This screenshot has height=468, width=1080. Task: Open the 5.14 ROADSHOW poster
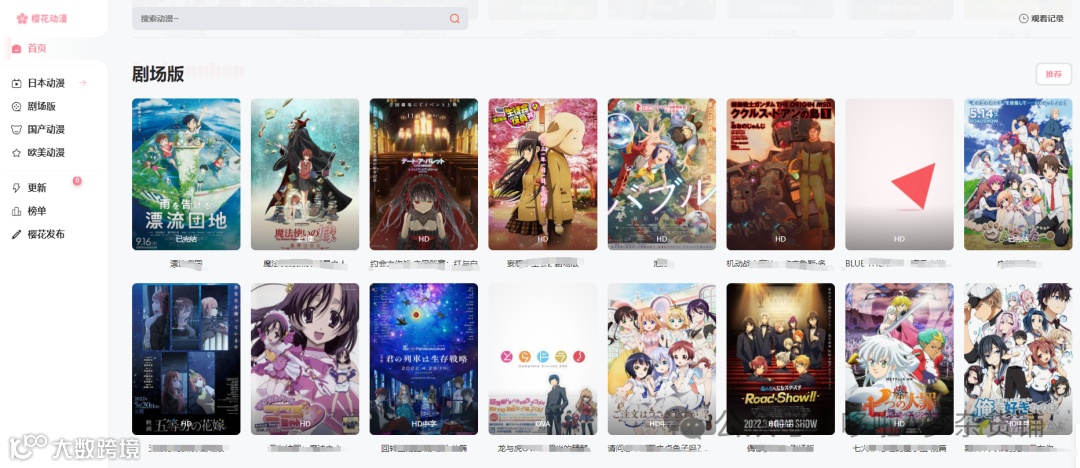tap(1018, 174)
